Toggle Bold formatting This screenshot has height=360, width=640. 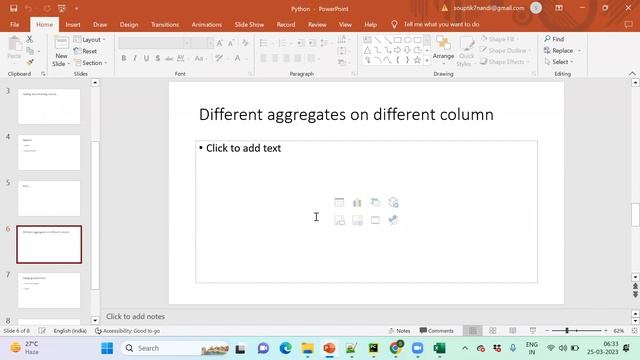click(124, 58)
